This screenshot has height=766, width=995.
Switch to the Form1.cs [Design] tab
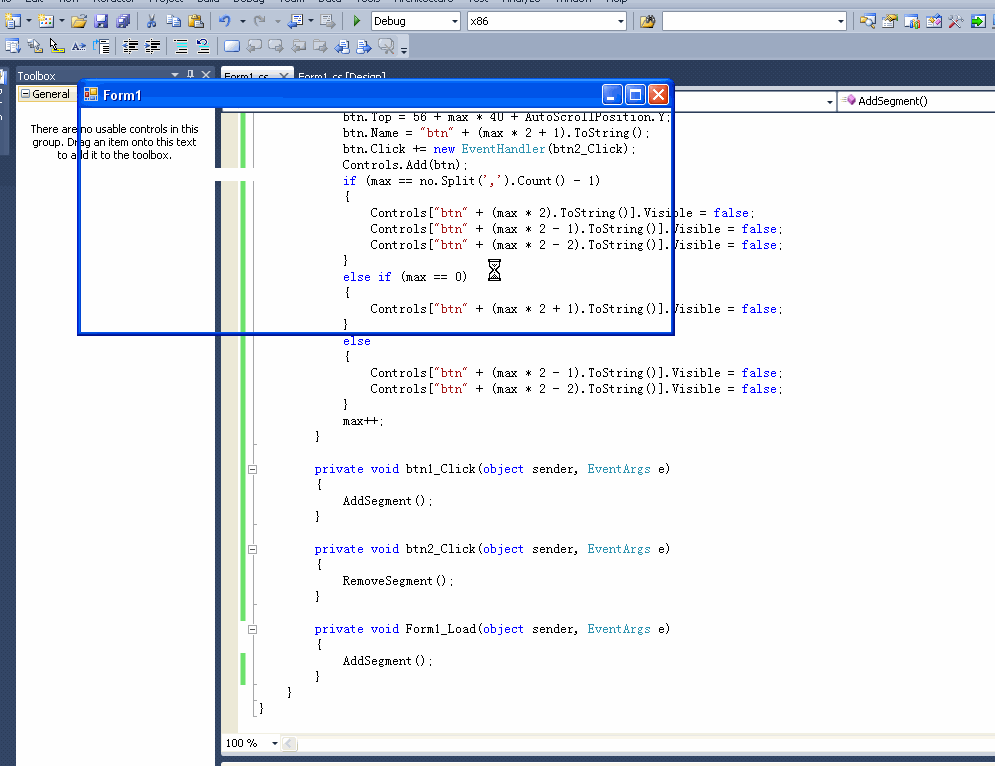[x=342, y=76]
